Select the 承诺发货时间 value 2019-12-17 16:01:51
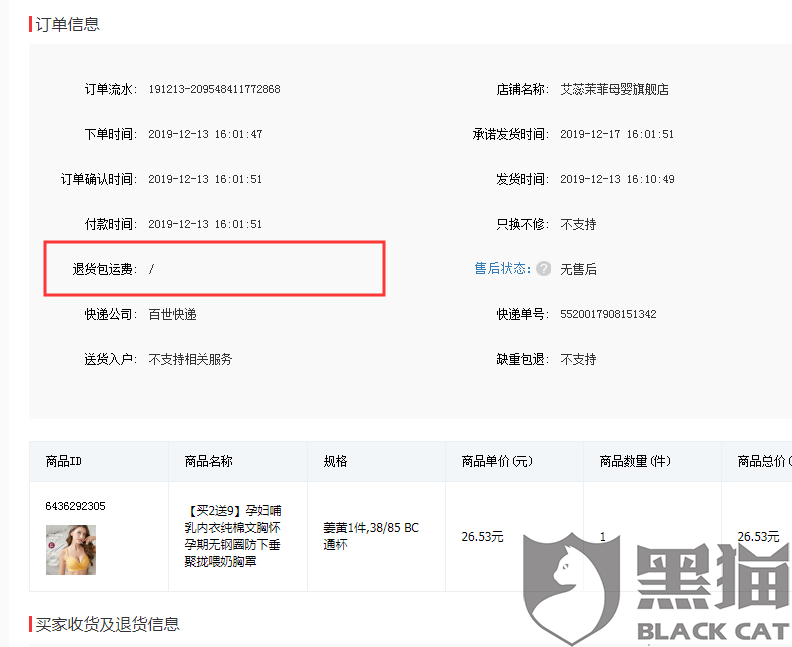The width and height of the screenshot is (792, 647). click(617, 134)
